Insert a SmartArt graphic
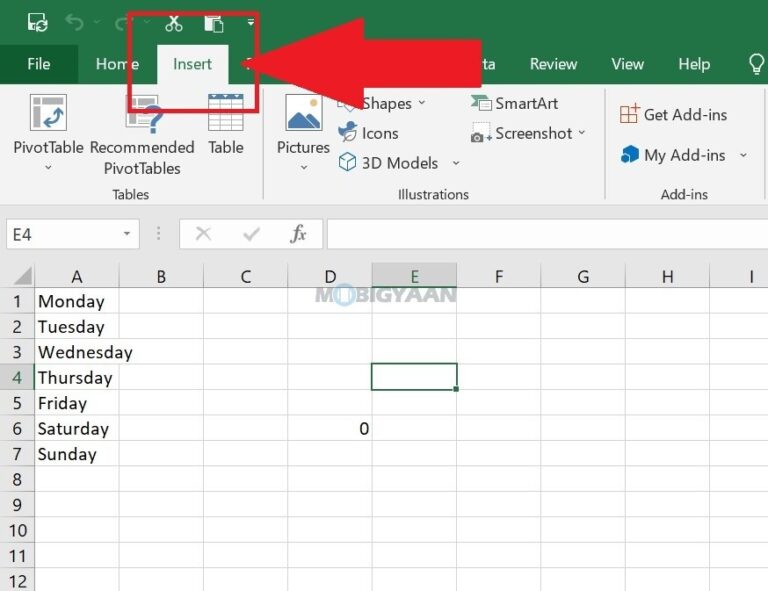The width and height of the screenshot is (768, 591). [x=515, y=103]
